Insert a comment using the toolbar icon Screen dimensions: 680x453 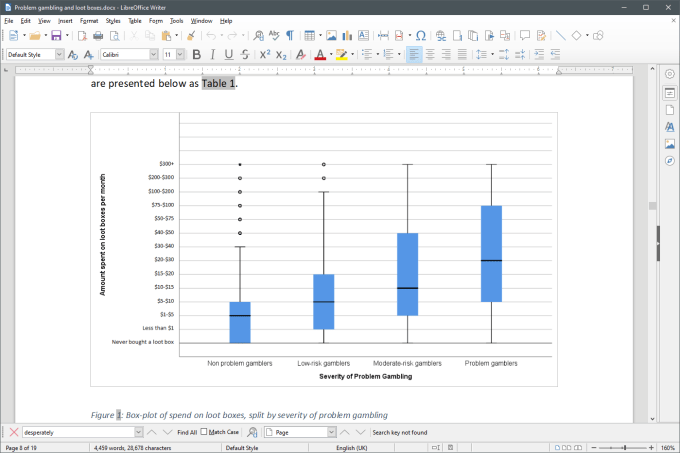525,36
